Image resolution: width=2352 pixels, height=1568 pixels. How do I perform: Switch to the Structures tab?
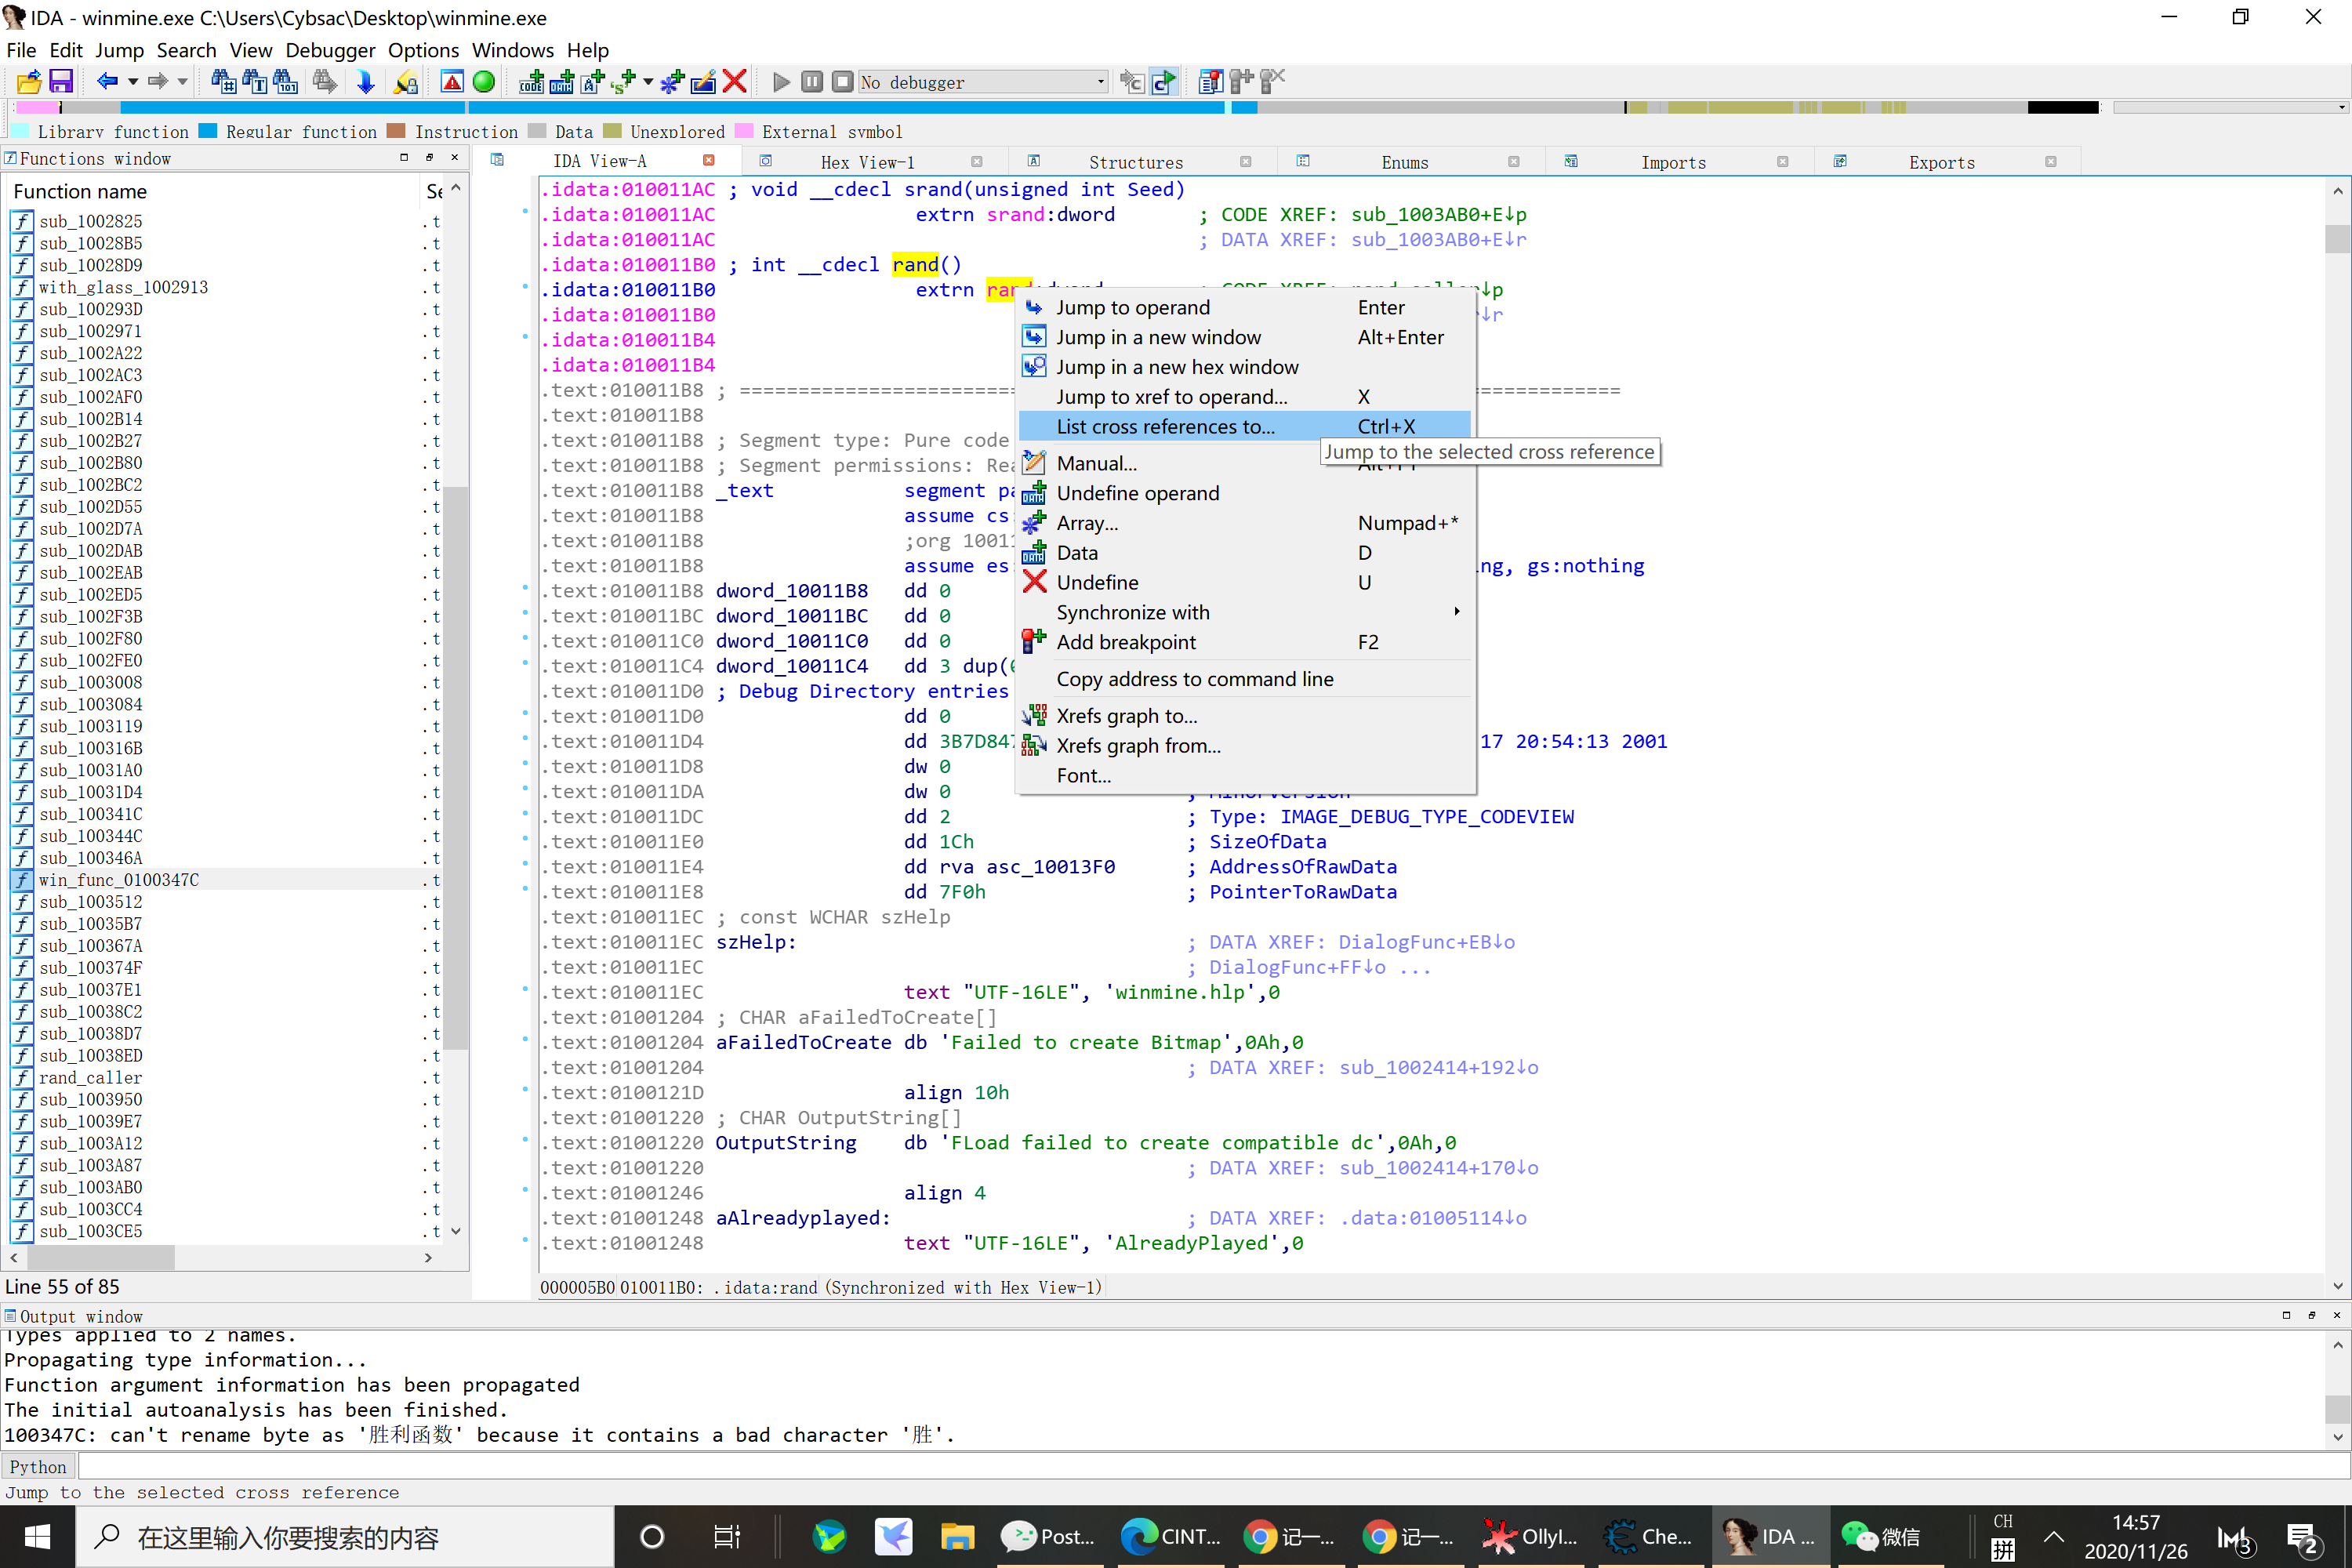pos(1135,162)
